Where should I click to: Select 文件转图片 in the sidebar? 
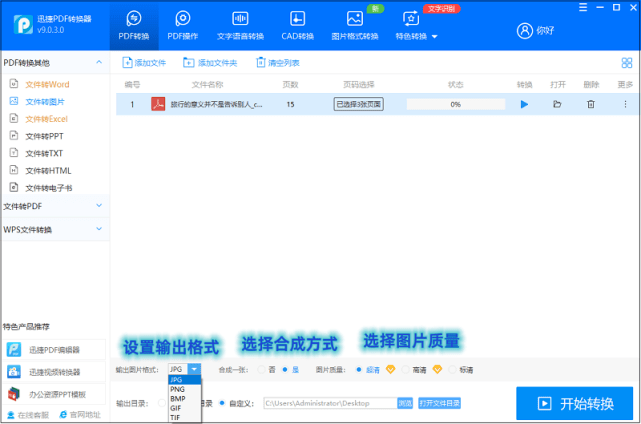point(45,101)
